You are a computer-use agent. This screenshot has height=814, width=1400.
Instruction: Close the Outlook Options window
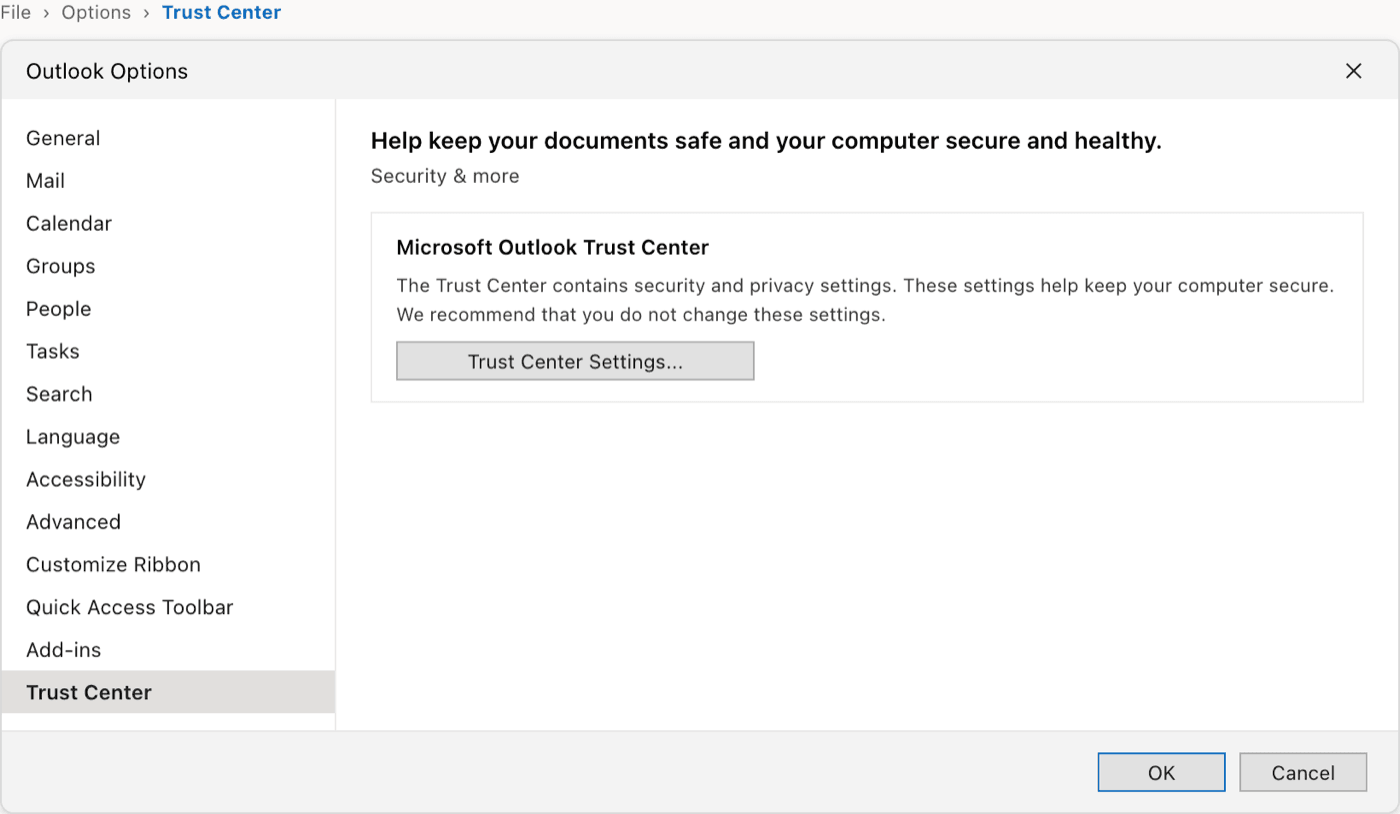pyautogui.click(x=1353, y=71)
